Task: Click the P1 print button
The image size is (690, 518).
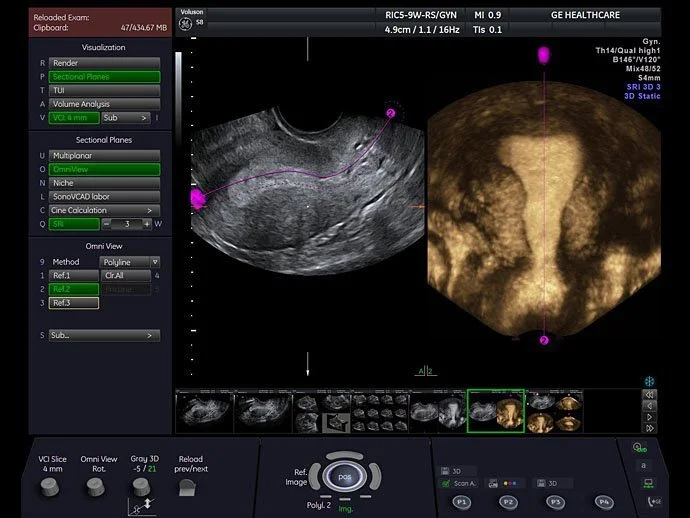Action: (x=462, y=502)
